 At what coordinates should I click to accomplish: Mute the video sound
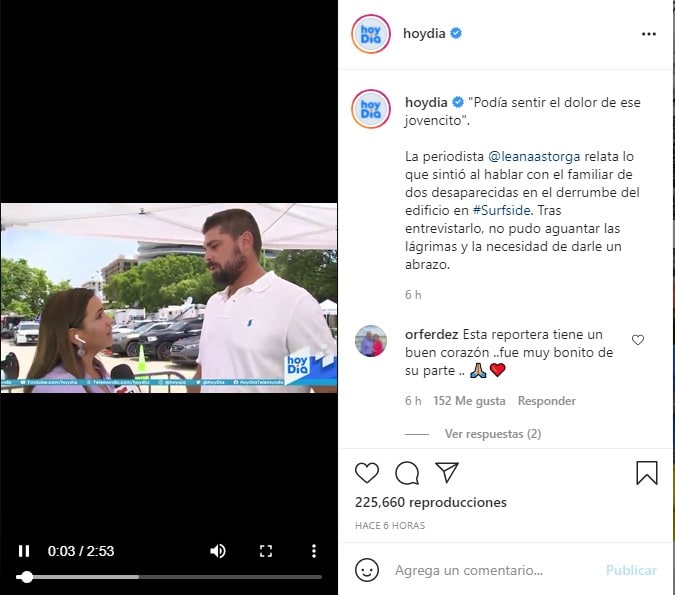point(218,551)
